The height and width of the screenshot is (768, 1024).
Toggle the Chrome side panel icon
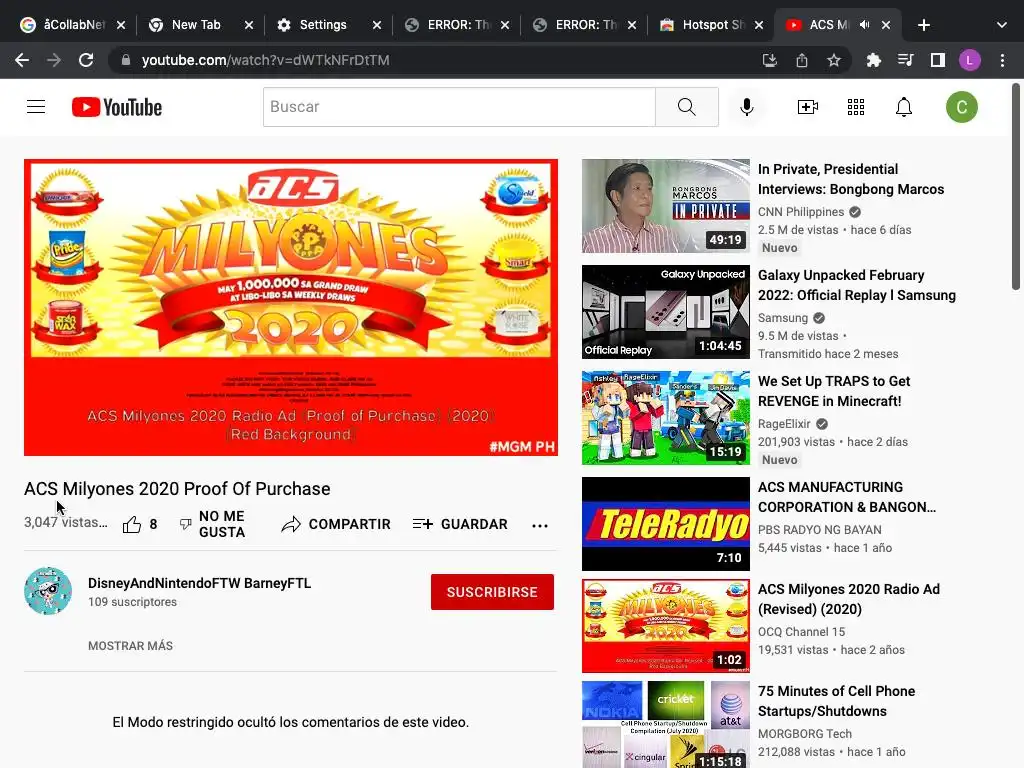click(x=938, y=60)
